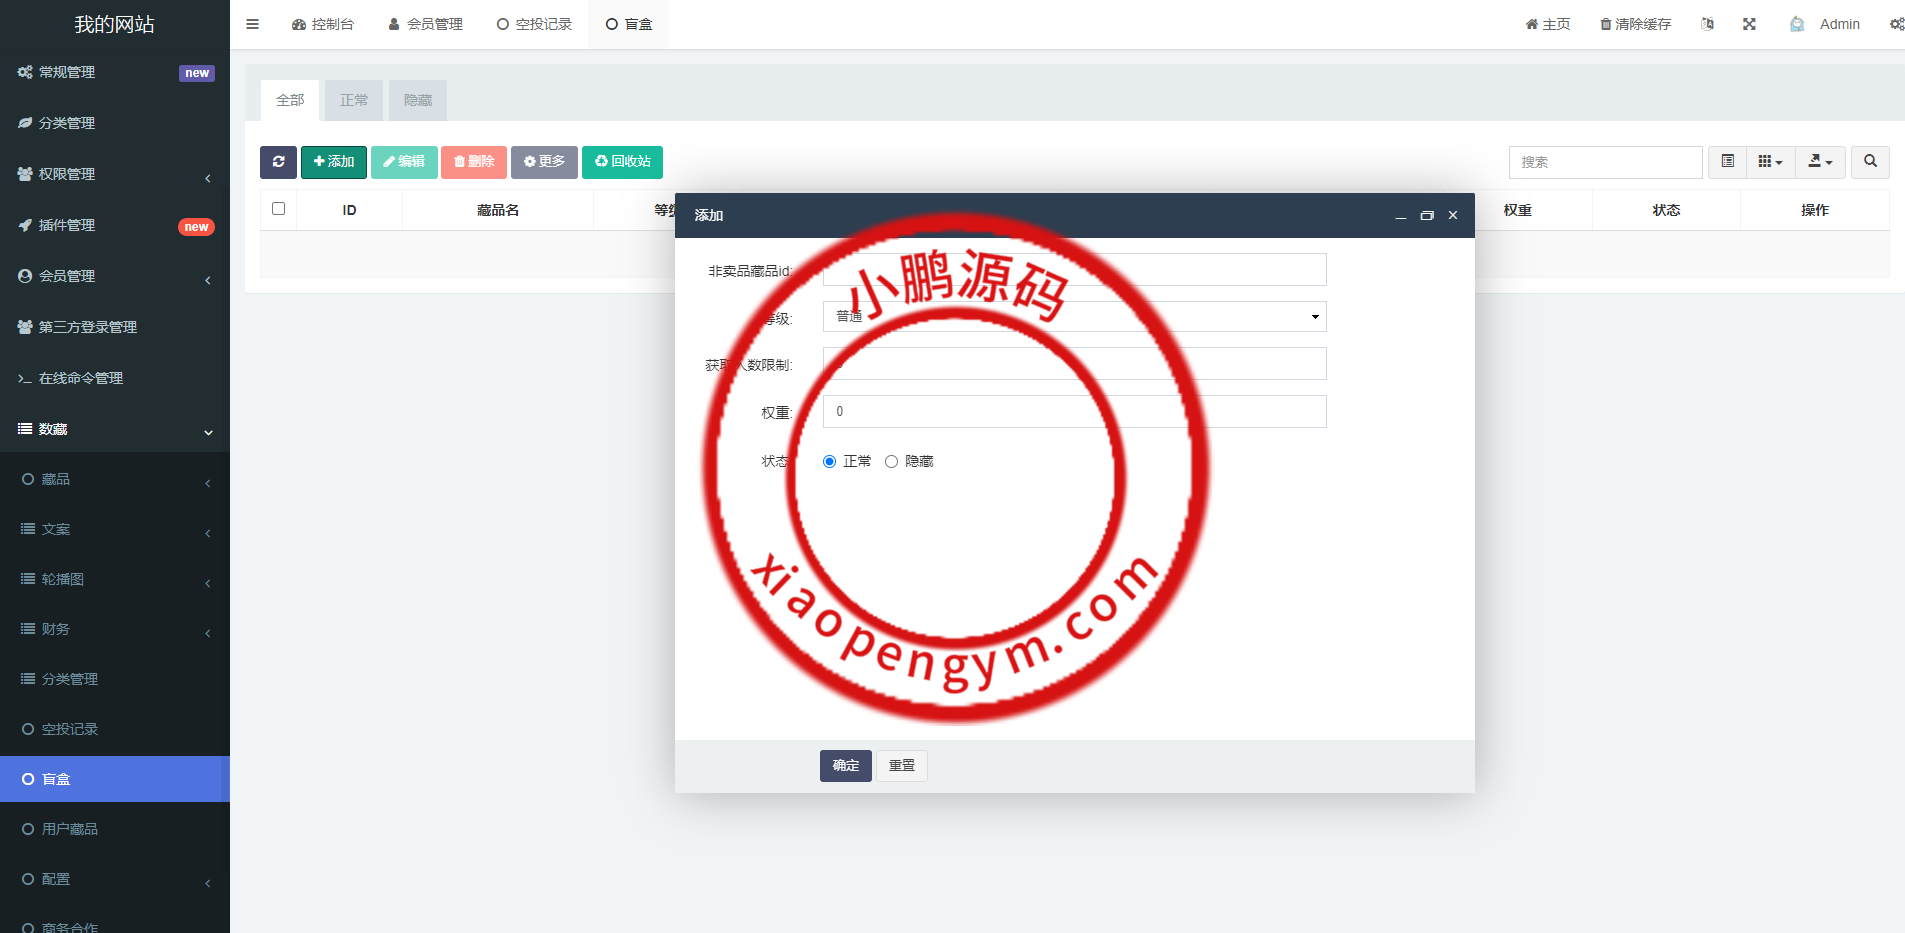Switch to the 正常 filter tab
Viewport: 1905px width, 933px height.
[x=353, y=100]
